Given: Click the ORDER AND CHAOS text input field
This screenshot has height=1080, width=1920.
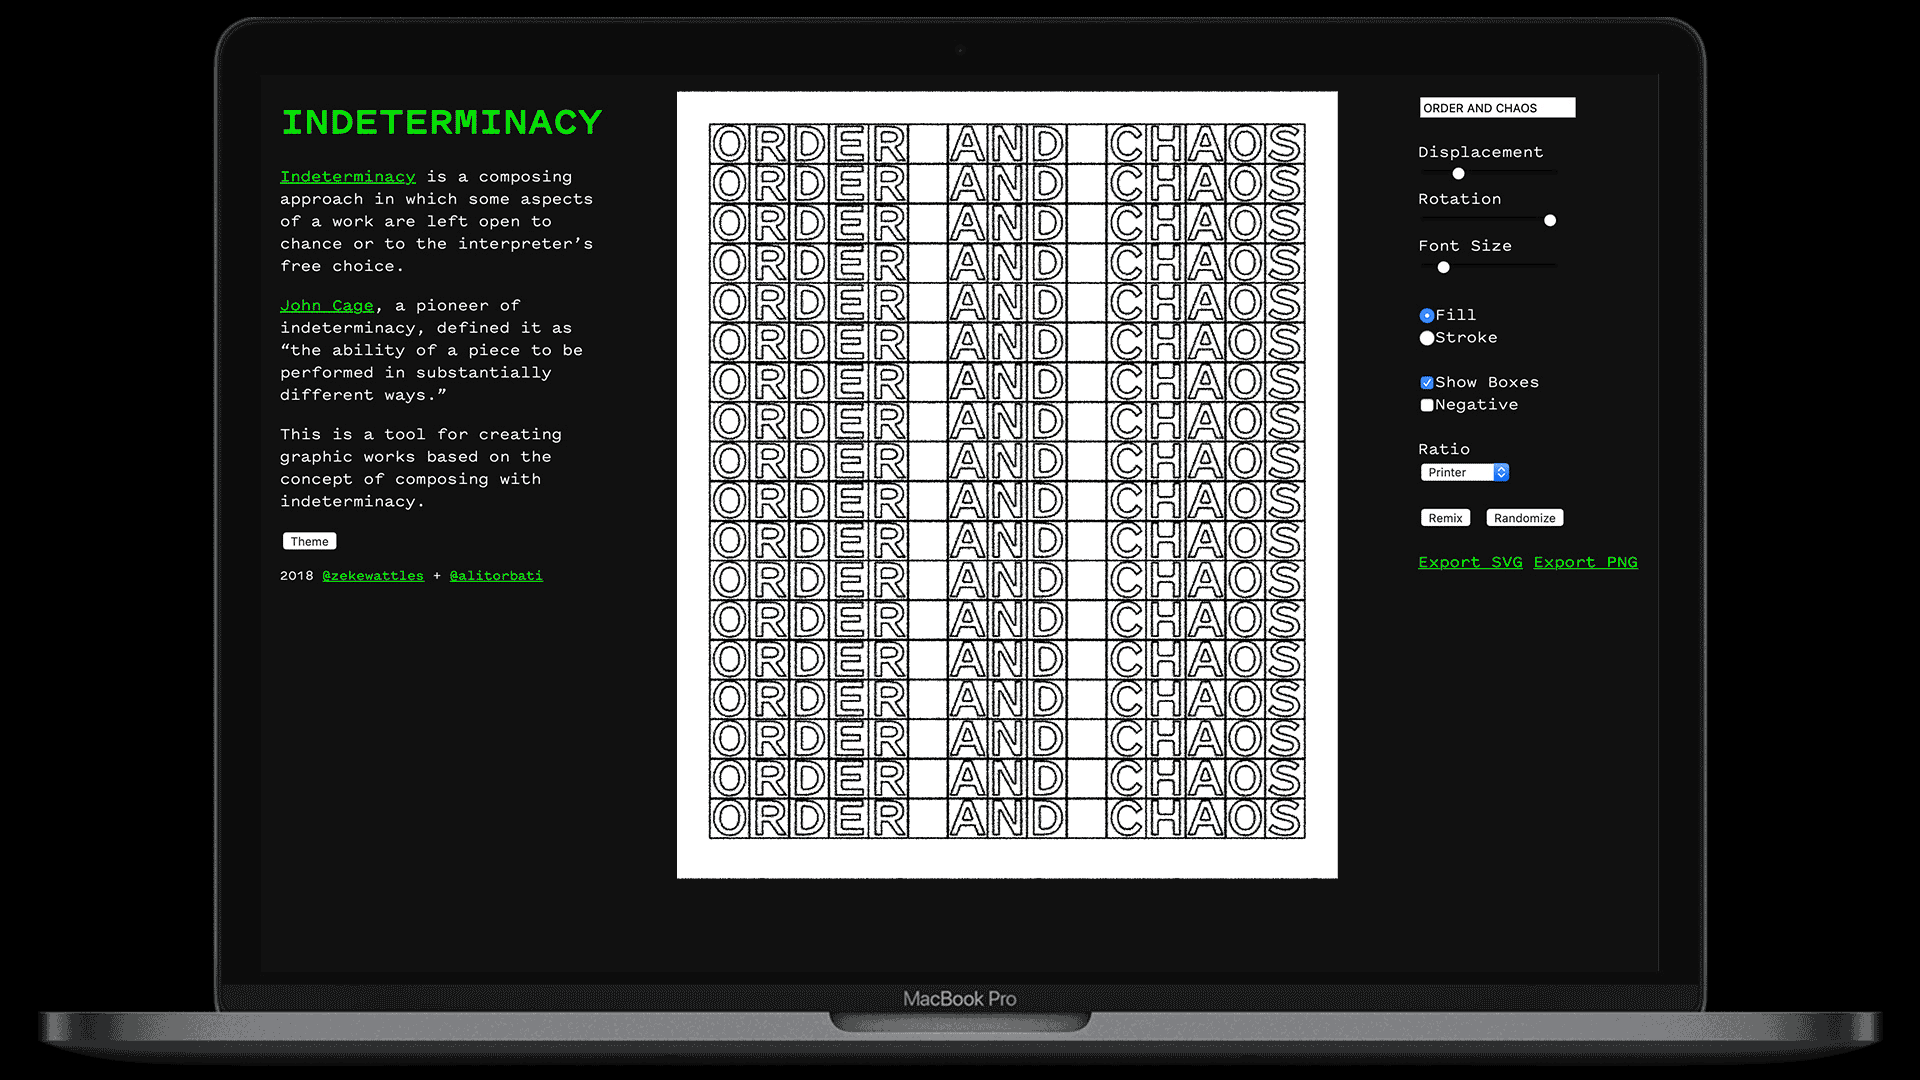Looking at the screenshot, I should pos(1497,108).
